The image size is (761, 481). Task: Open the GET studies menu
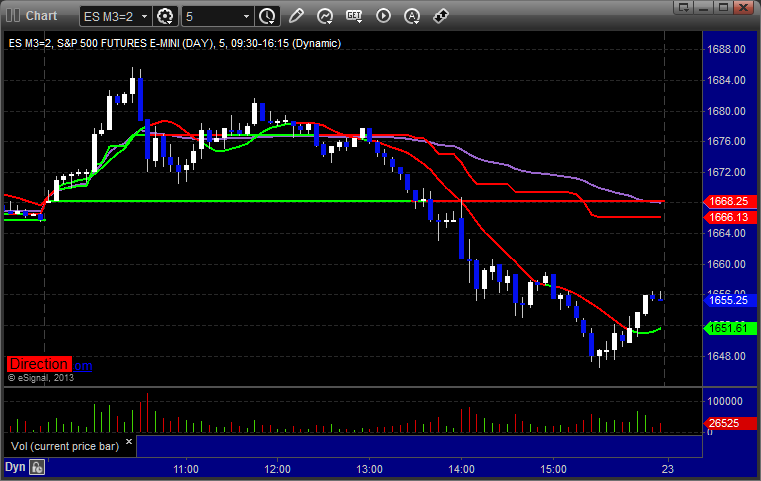354,16
